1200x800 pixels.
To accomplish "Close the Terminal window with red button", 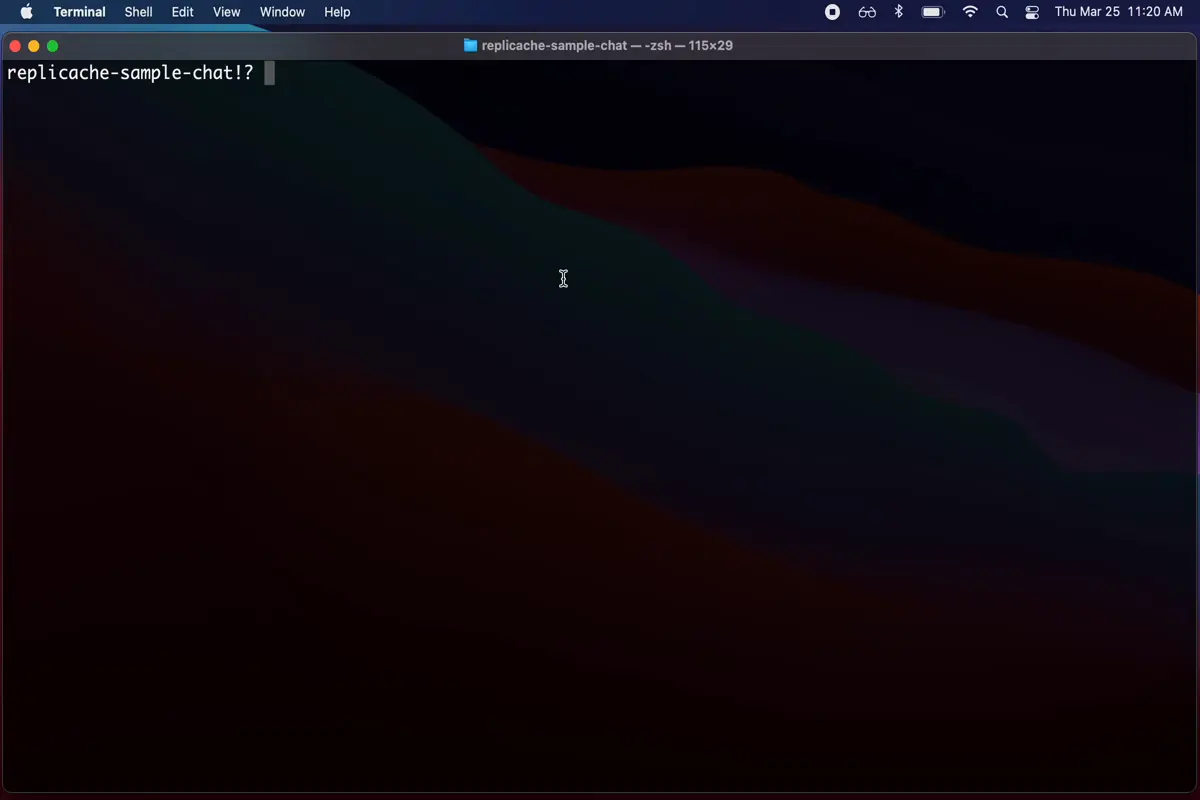I will coord(15,46).
